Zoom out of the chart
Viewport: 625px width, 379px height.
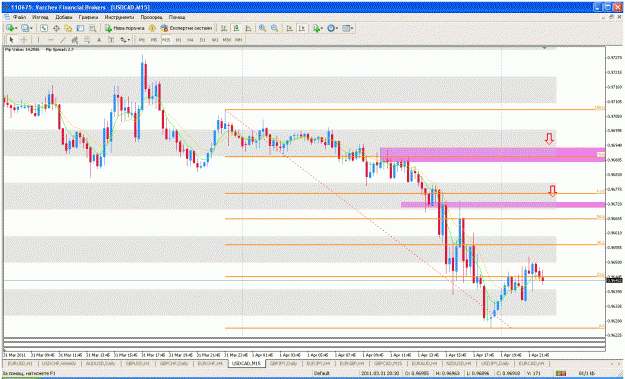coord(274,28)
